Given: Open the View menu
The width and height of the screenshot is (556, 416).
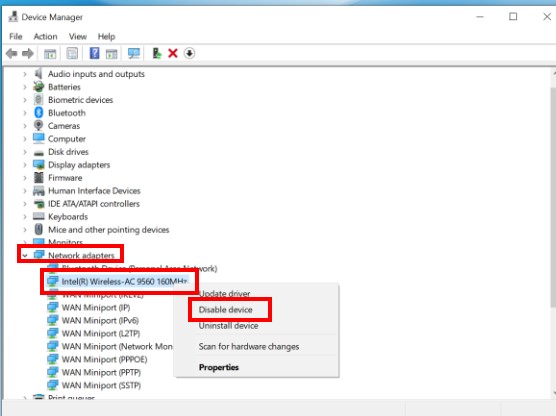Looking at the screenshot, I should pyautogui.click(x=78, y=37).
